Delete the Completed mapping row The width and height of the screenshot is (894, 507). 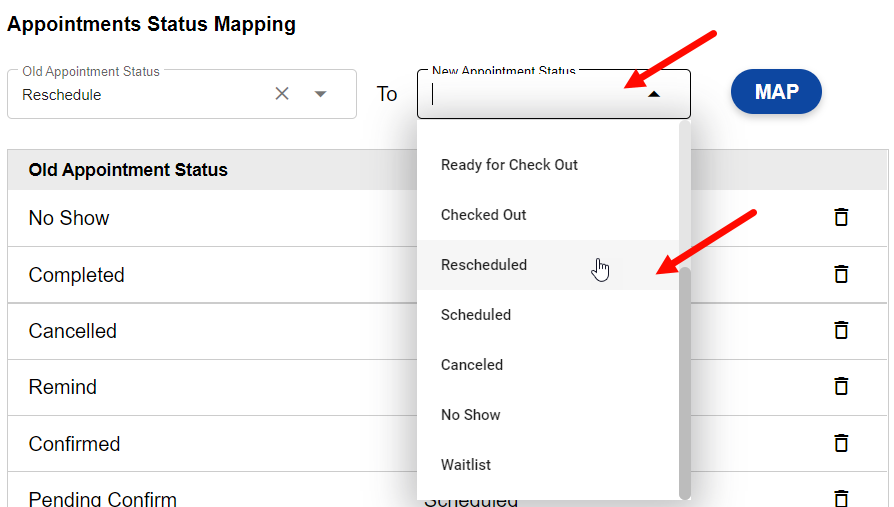point(841,274)
